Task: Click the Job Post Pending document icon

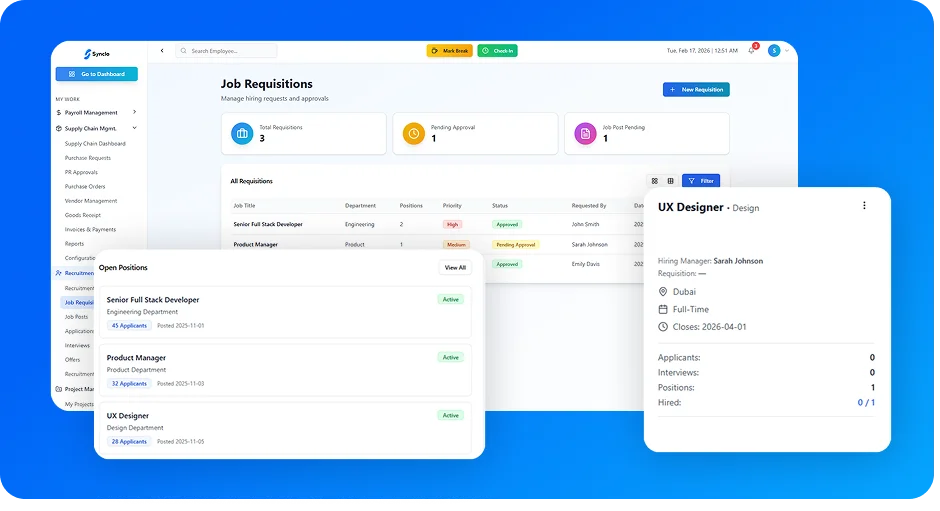Action: click(x=585, y=133)
